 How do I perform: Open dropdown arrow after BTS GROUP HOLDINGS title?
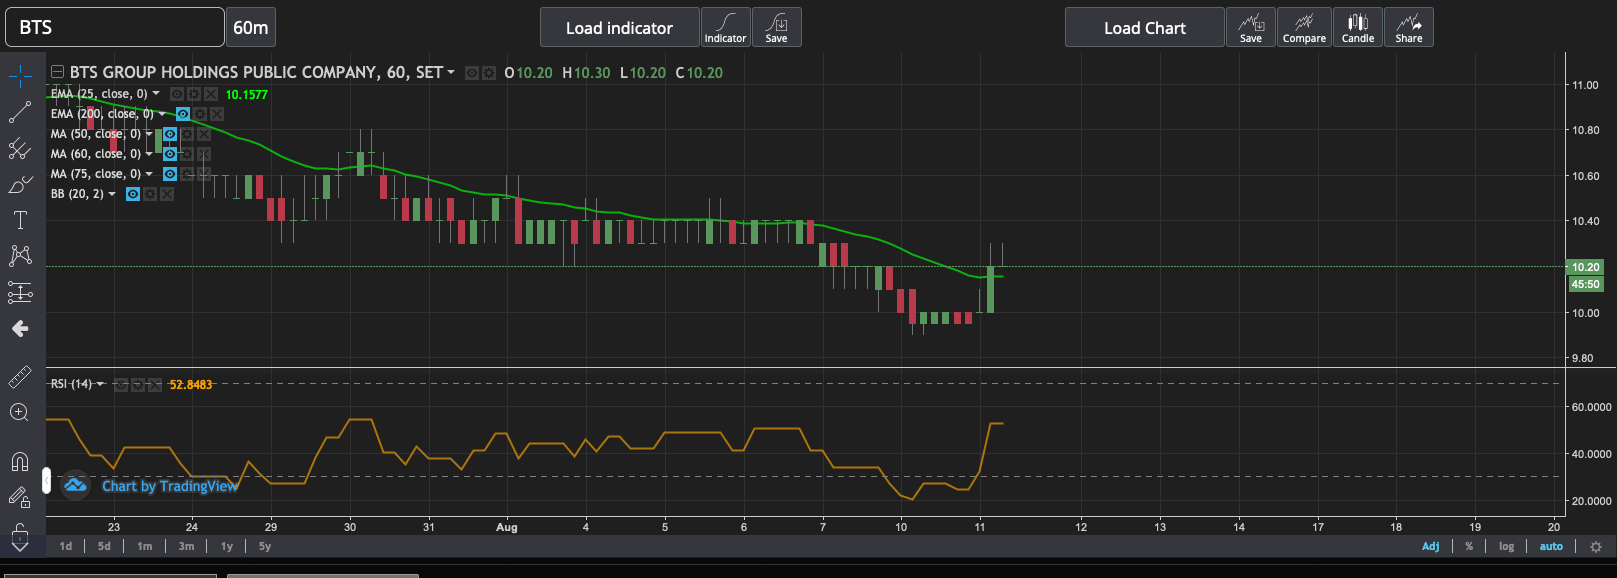(451, 72)
